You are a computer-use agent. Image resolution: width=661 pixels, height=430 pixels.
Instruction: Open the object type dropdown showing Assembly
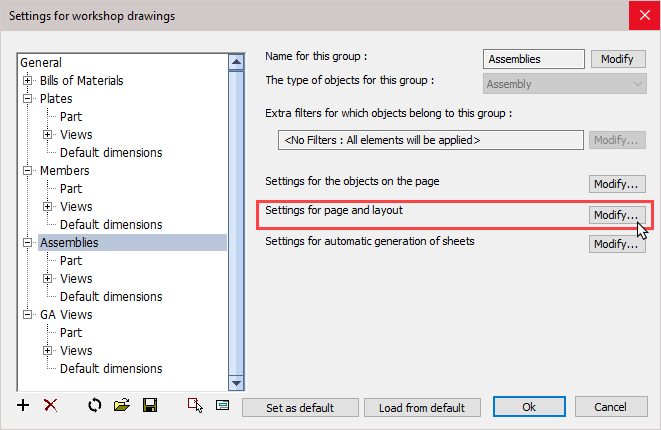565,85
